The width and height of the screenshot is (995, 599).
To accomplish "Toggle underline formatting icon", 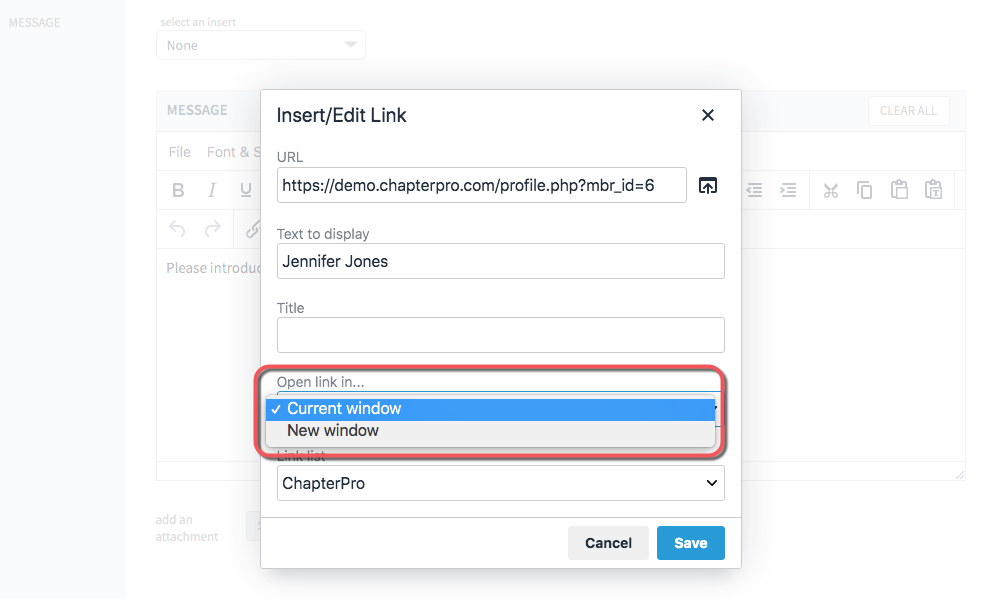I will [246, 190].
